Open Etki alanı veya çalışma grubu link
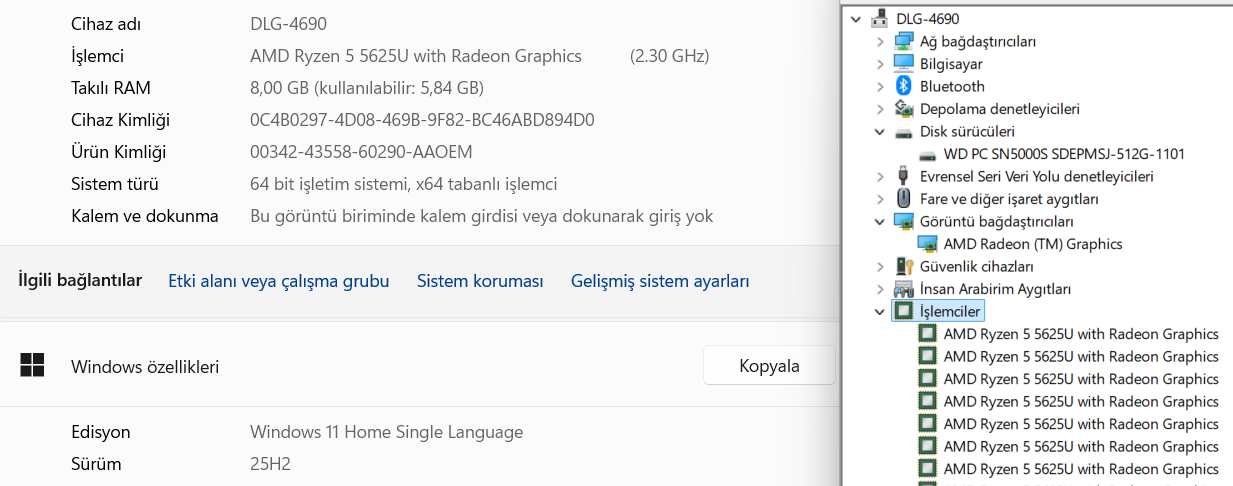The width and height of the screenshot is (1233, 486). pyautogui.click(x=278, y=281)
